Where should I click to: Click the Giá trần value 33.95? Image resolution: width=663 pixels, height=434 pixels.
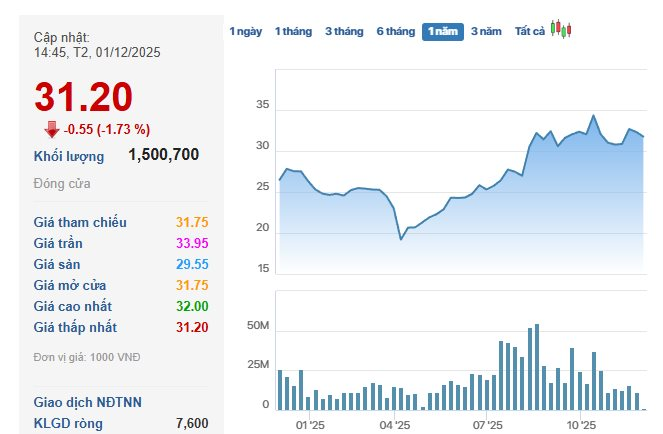point(192,243)
